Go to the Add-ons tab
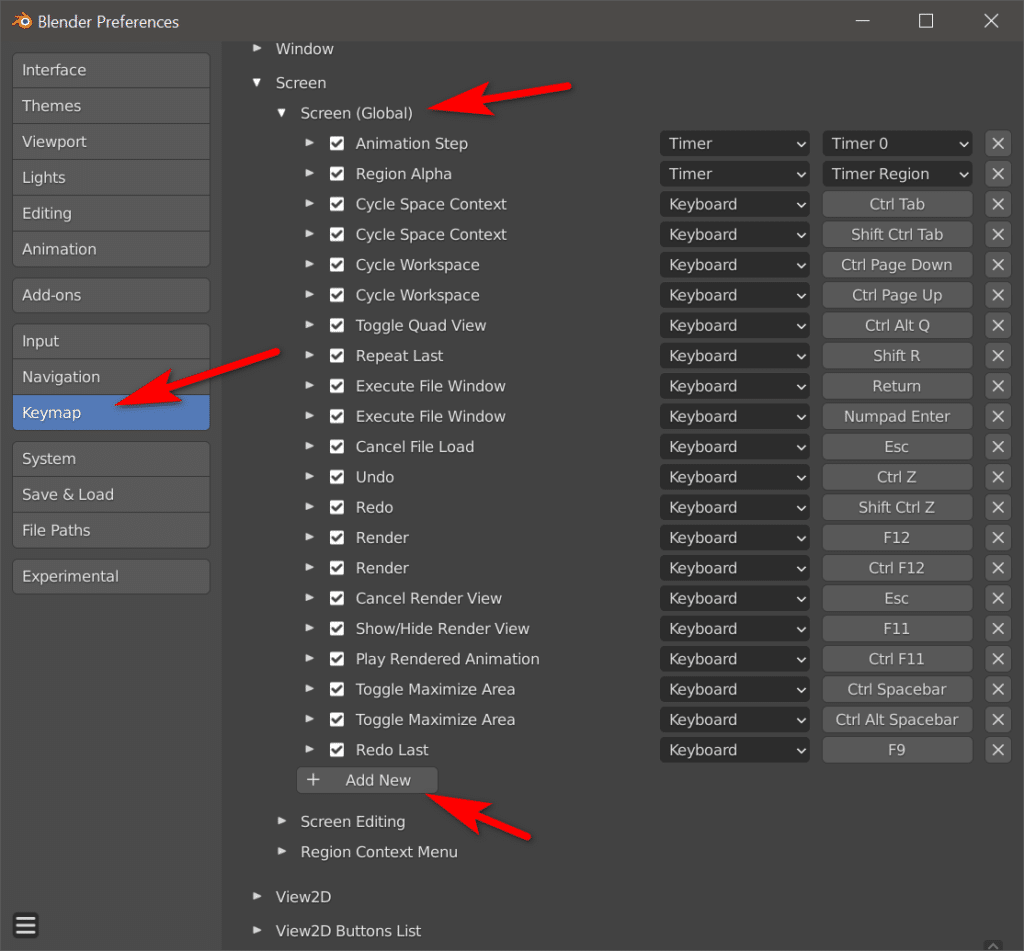 (x=111, y=295)
